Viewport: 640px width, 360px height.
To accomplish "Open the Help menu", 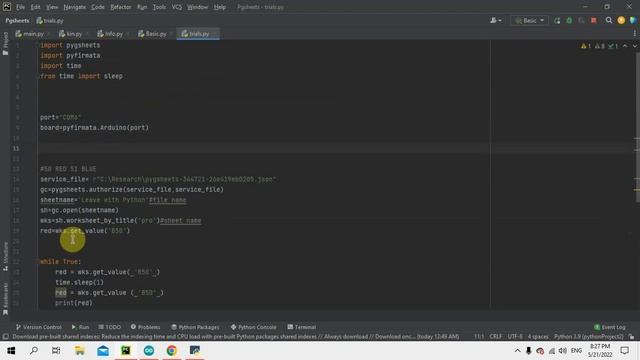I will click(x=220, y=7).
